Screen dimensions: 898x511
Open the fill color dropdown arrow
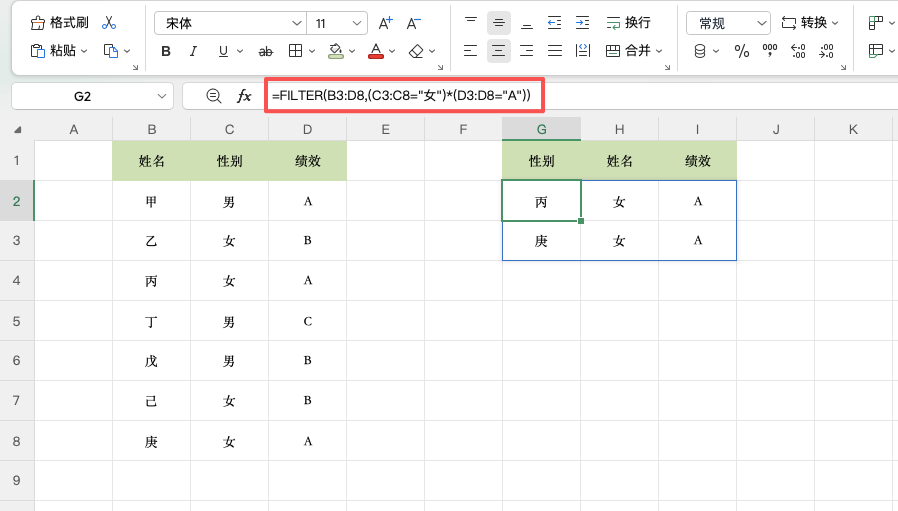tap(352, 51)
